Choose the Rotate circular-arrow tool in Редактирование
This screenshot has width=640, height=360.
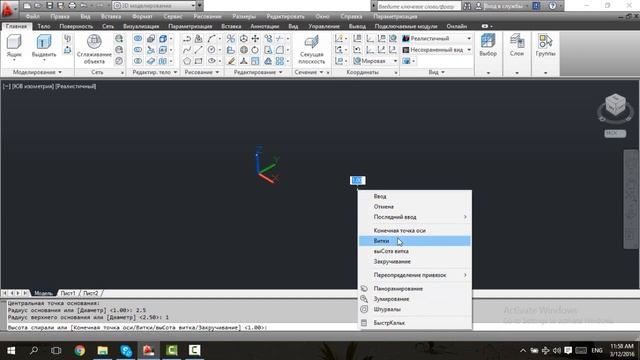coord(255,50)
